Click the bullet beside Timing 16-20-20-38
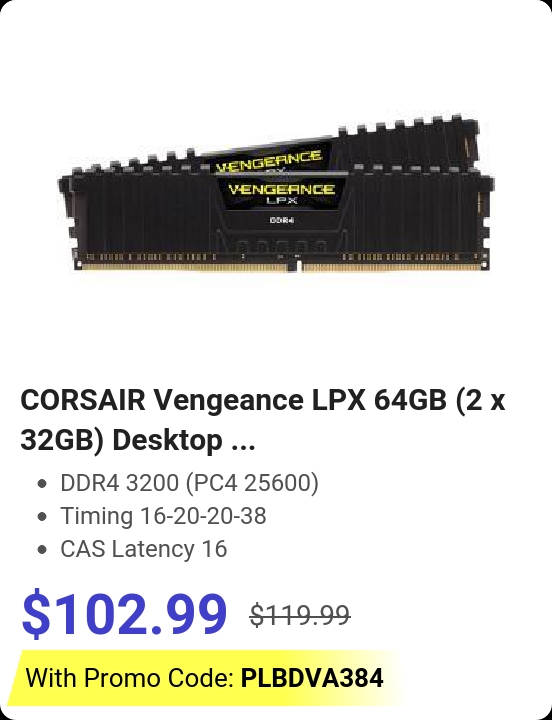 point(42,517)
